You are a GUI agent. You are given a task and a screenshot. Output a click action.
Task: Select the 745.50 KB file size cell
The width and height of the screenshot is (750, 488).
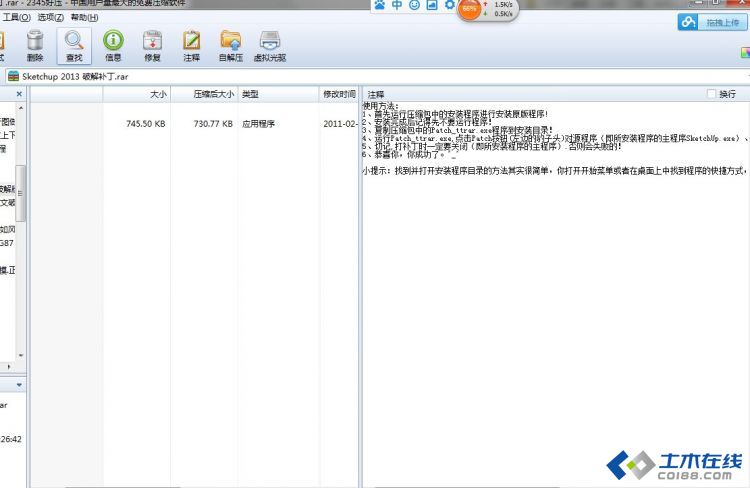click(145, 123)
